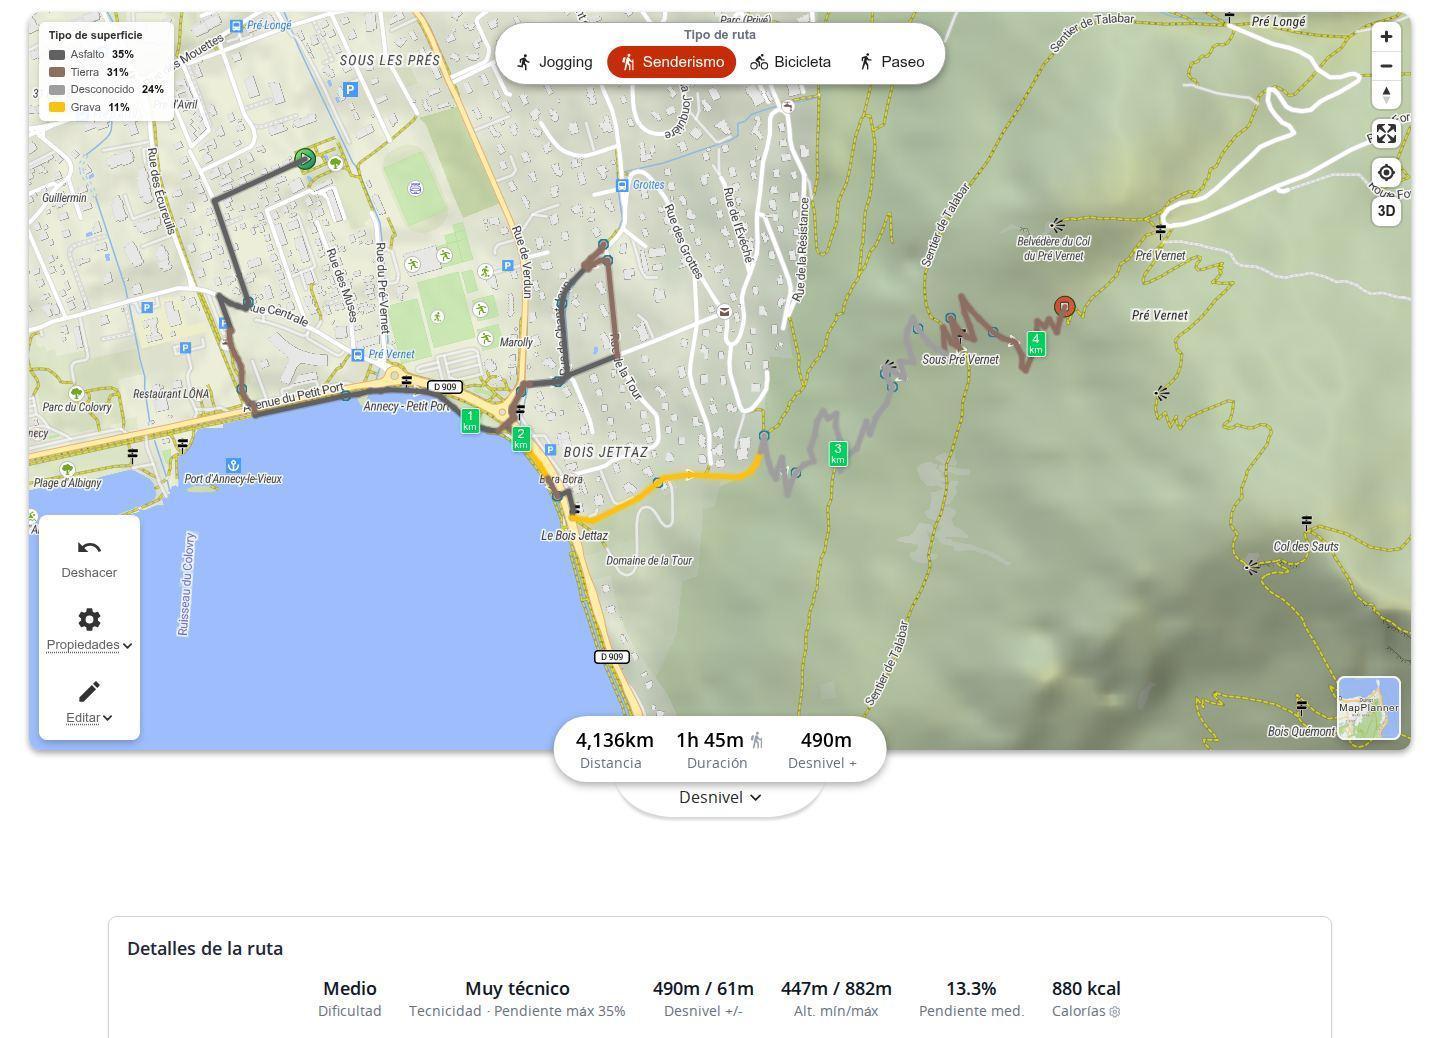Enter fullscreen map view

[x=1386, y=133]
